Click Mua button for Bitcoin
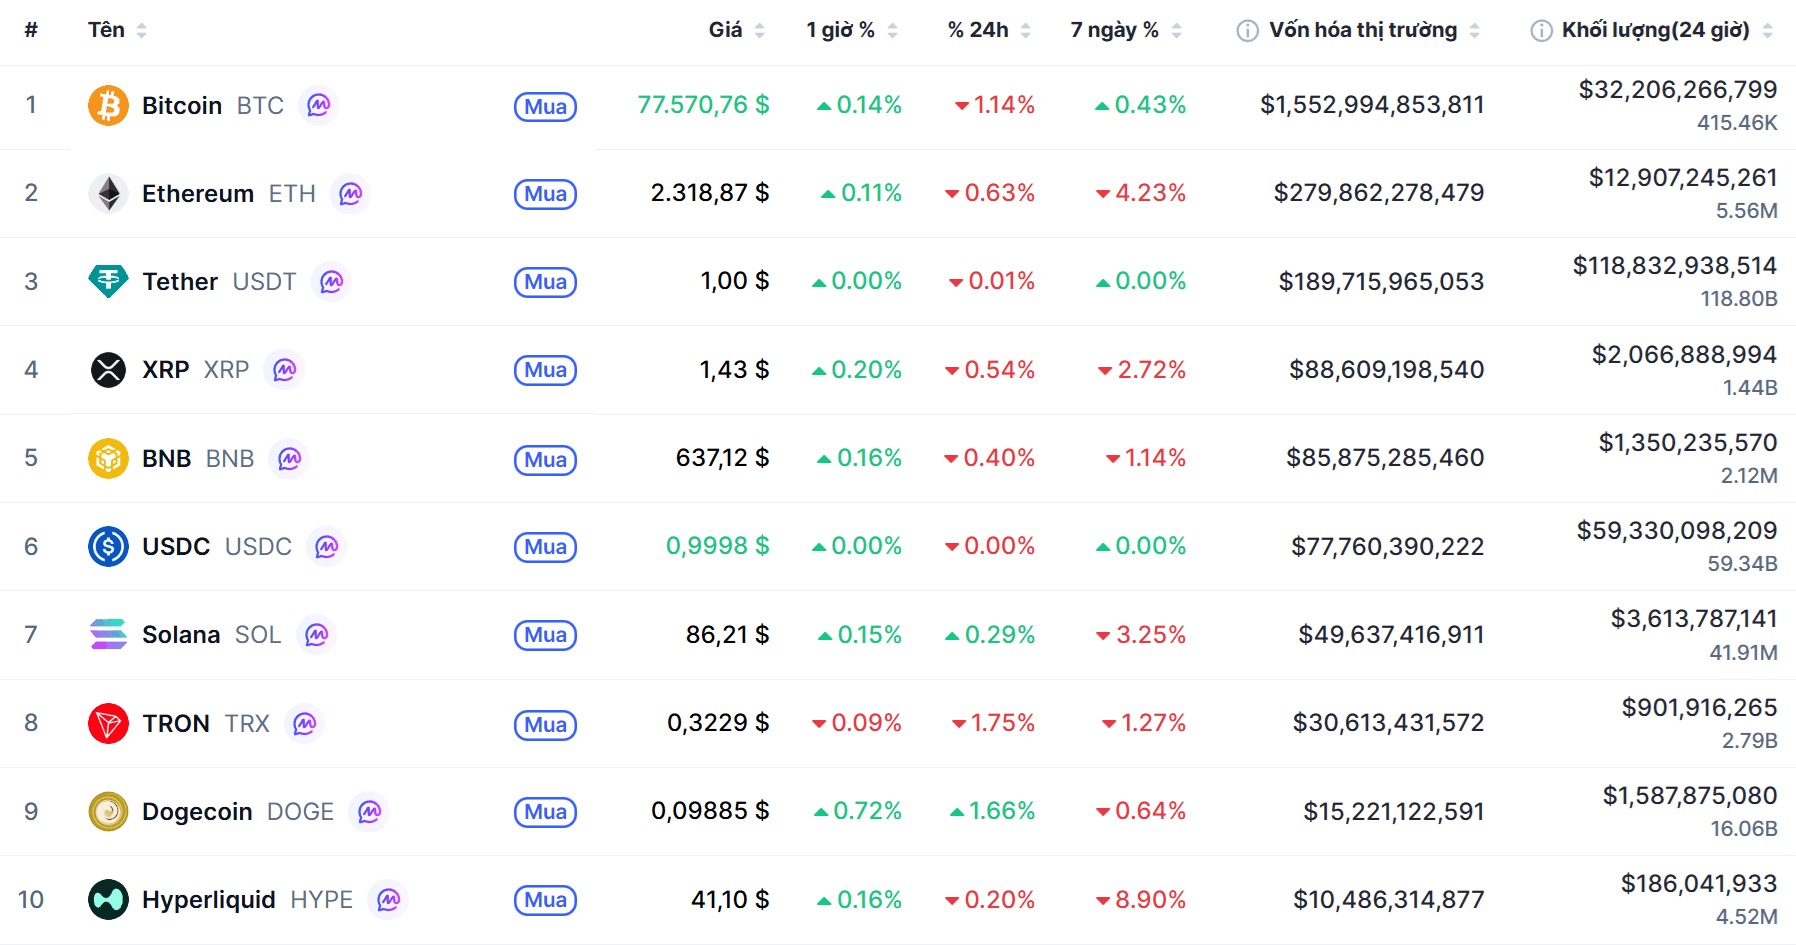The width and height of the screenshot is (1796, 945). tap(545, 107)
